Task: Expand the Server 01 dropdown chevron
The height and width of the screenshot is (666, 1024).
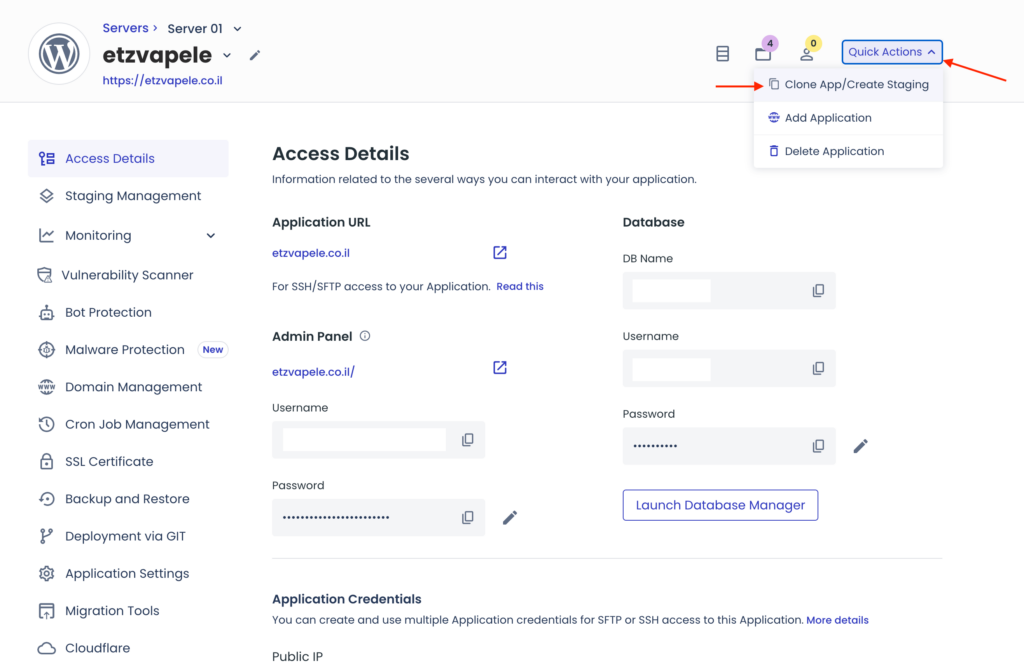Action: point(238,29)
